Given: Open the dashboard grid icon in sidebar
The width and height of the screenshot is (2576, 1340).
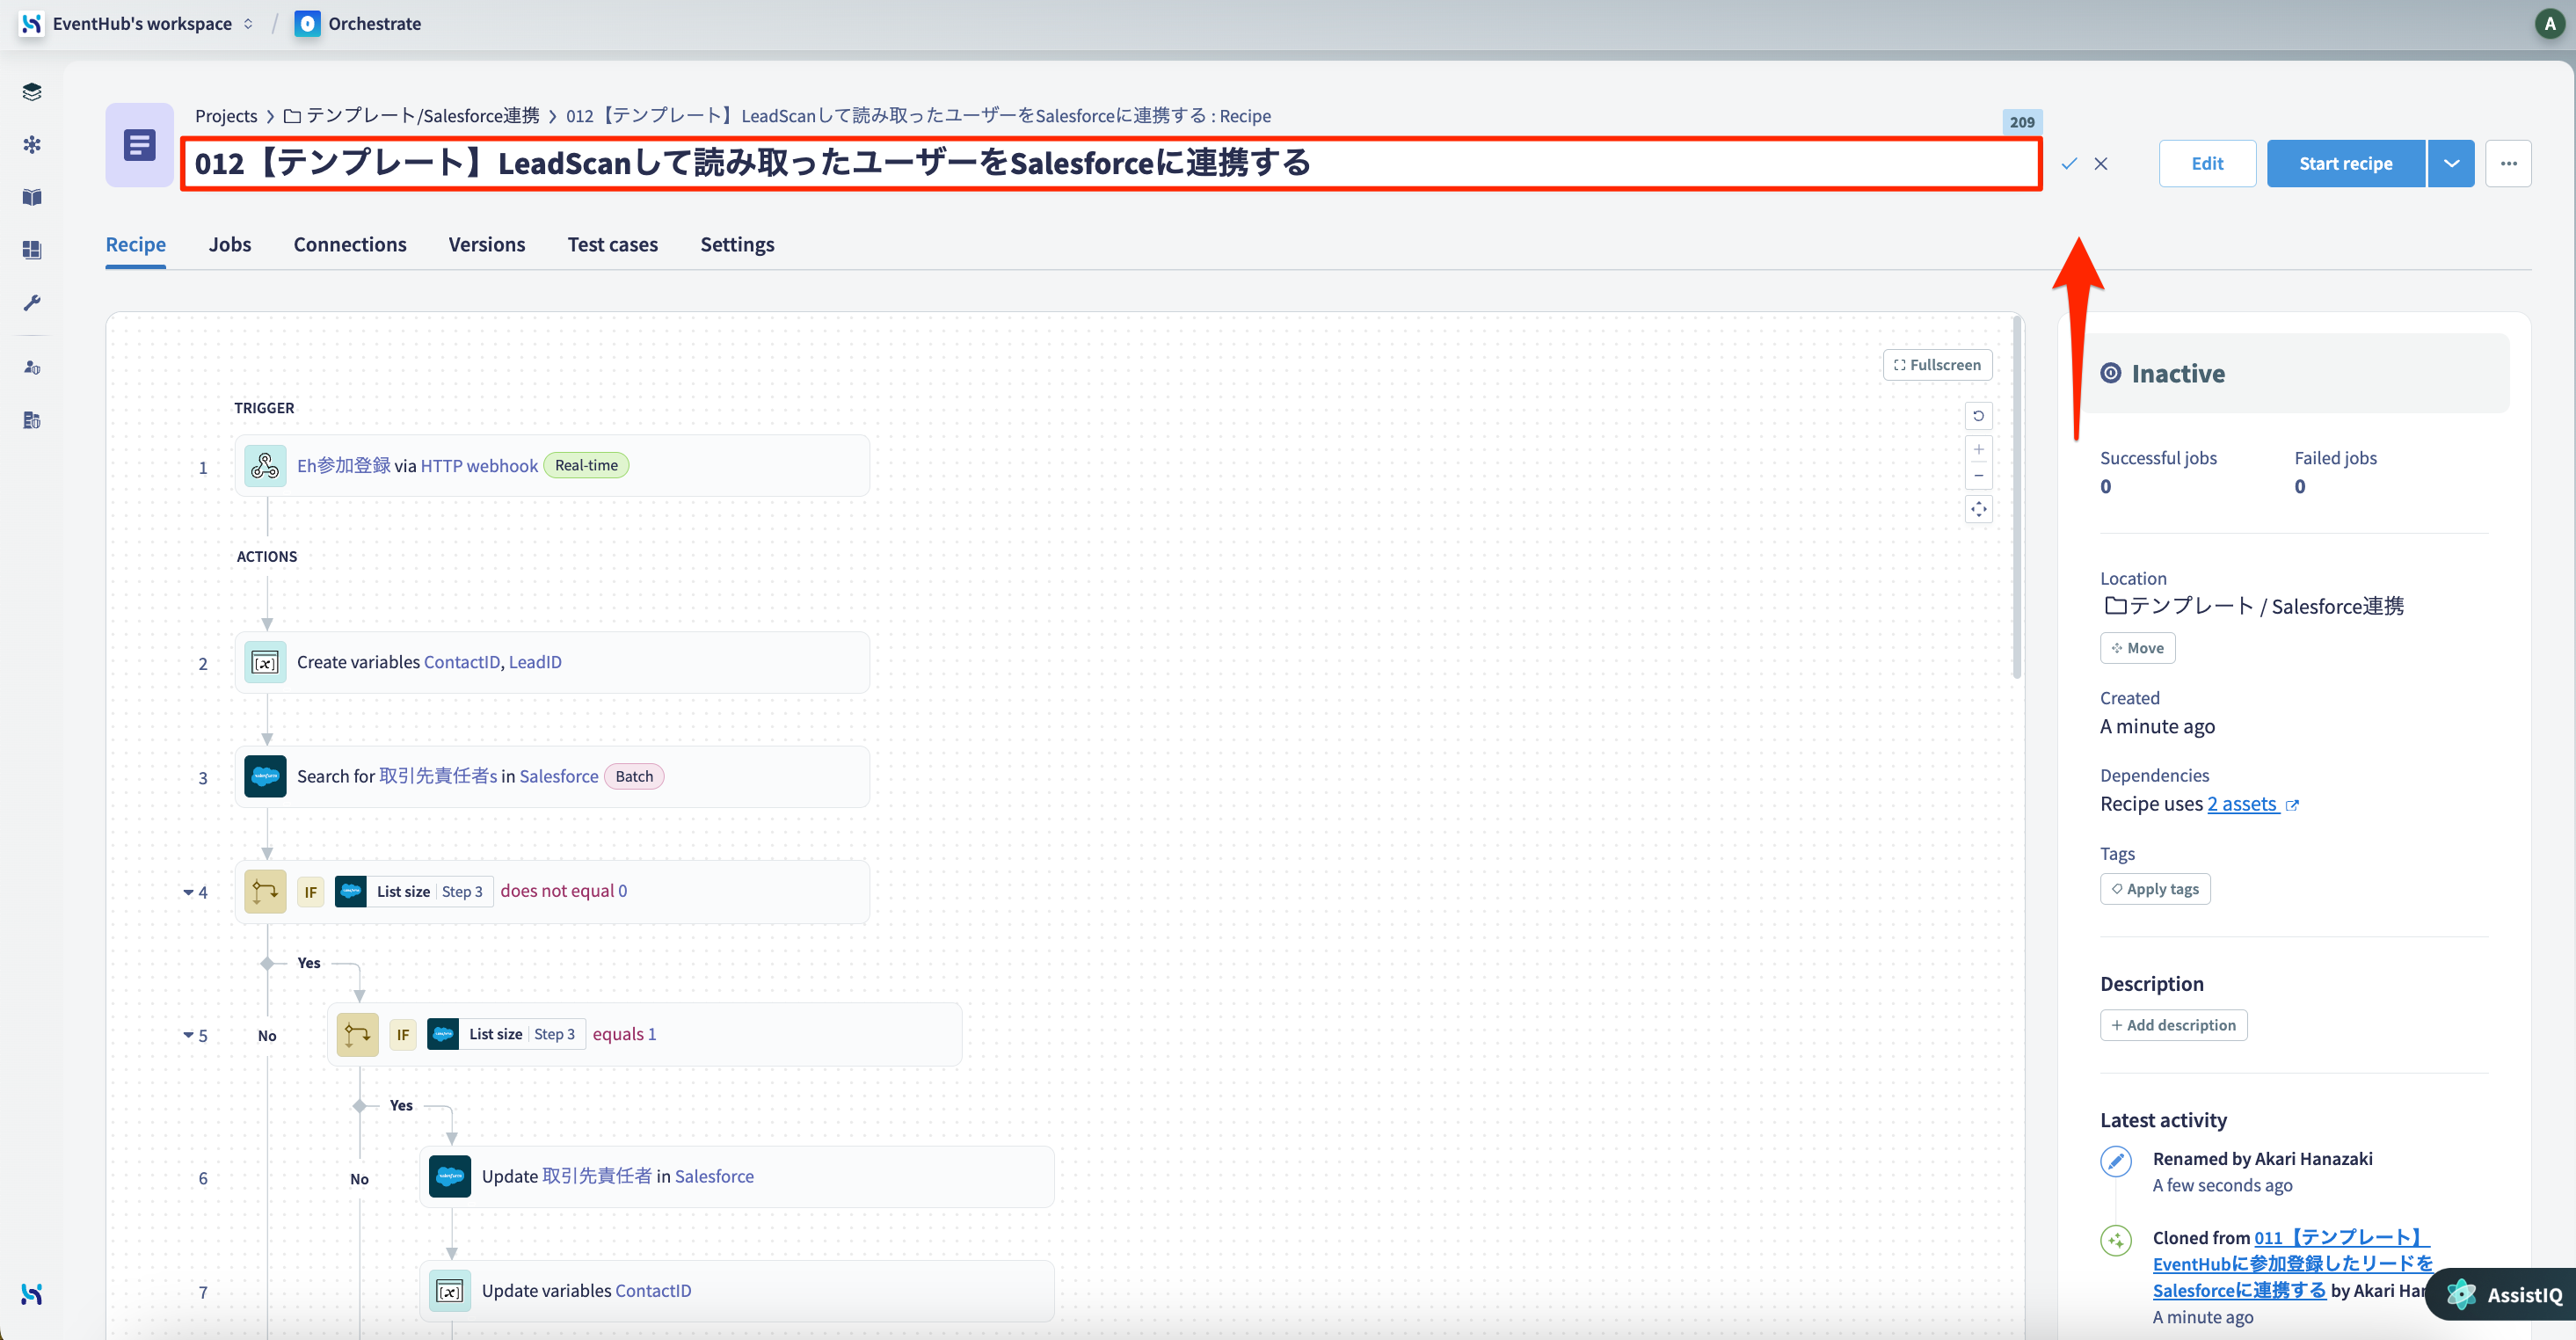Looking at the screenshot, I should pos(32,250).
